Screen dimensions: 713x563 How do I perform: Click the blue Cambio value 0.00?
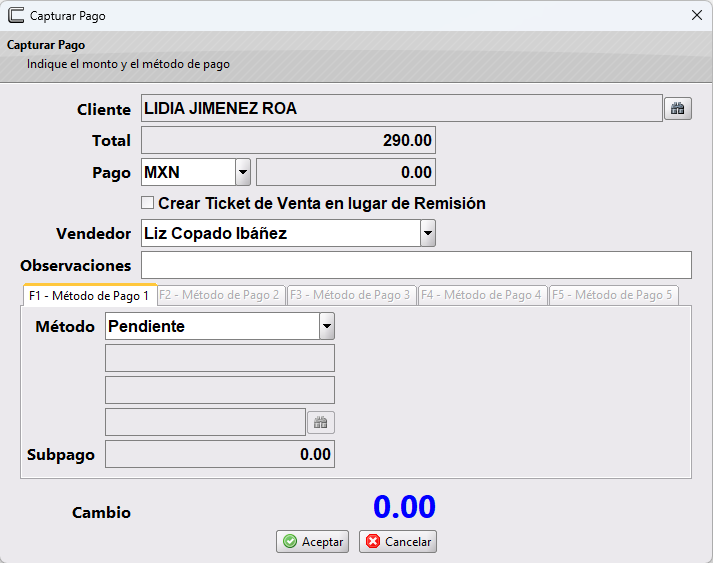coord(404,507)
